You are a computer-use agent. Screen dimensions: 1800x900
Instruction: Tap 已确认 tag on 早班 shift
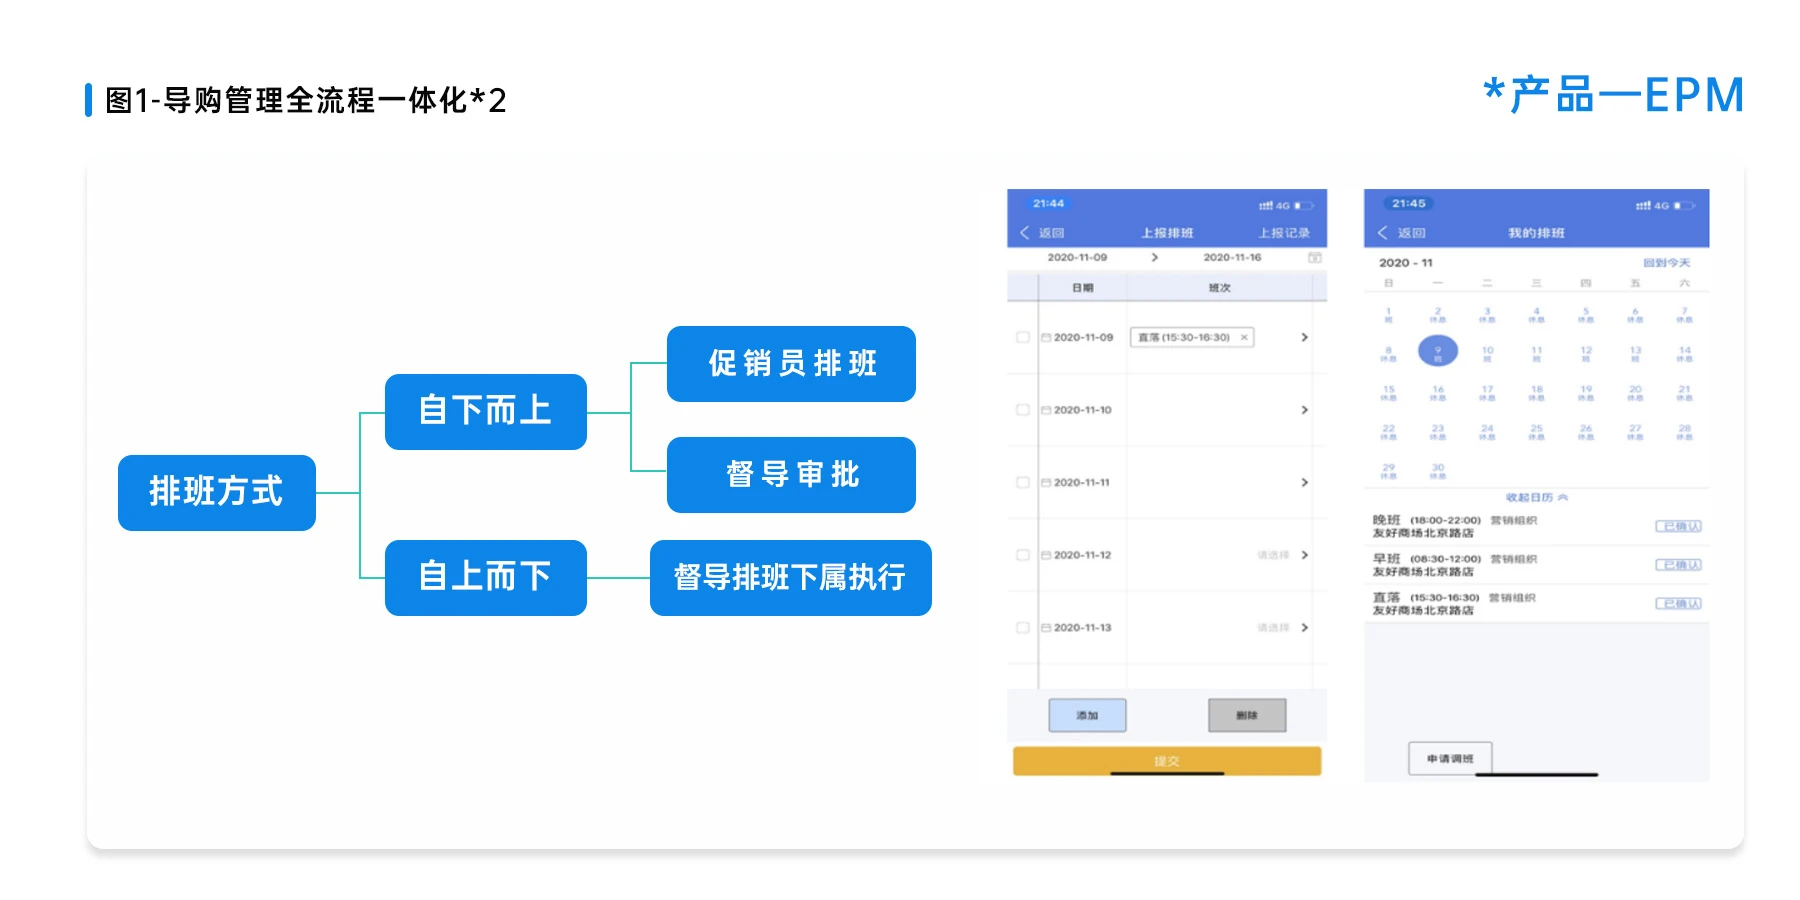(1679, 565)
